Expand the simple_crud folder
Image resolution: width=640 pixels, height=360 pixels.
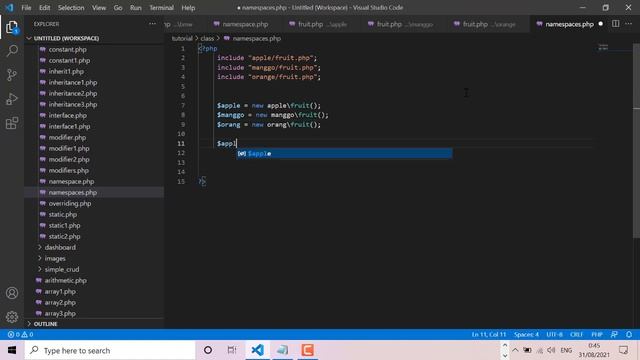pos(62,269)
